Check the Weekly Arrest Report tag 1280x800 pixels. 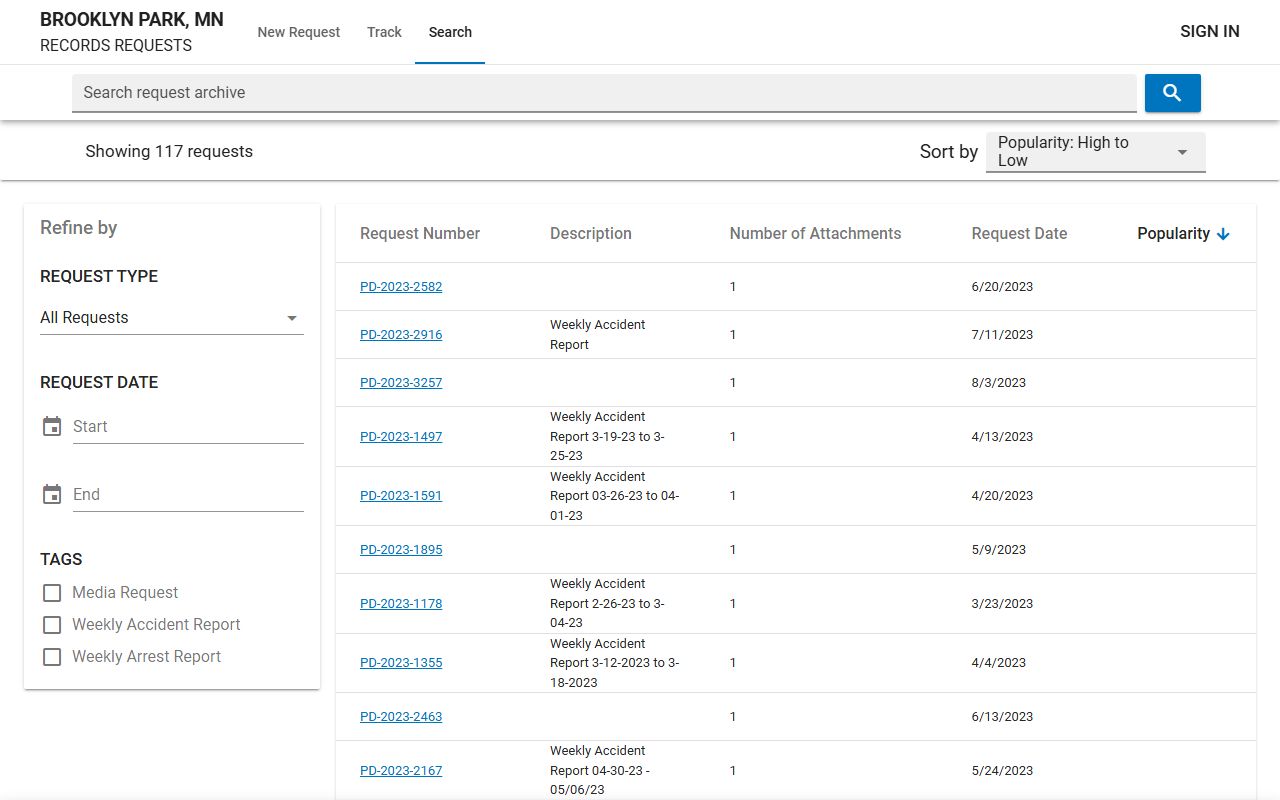click(52, 657)
